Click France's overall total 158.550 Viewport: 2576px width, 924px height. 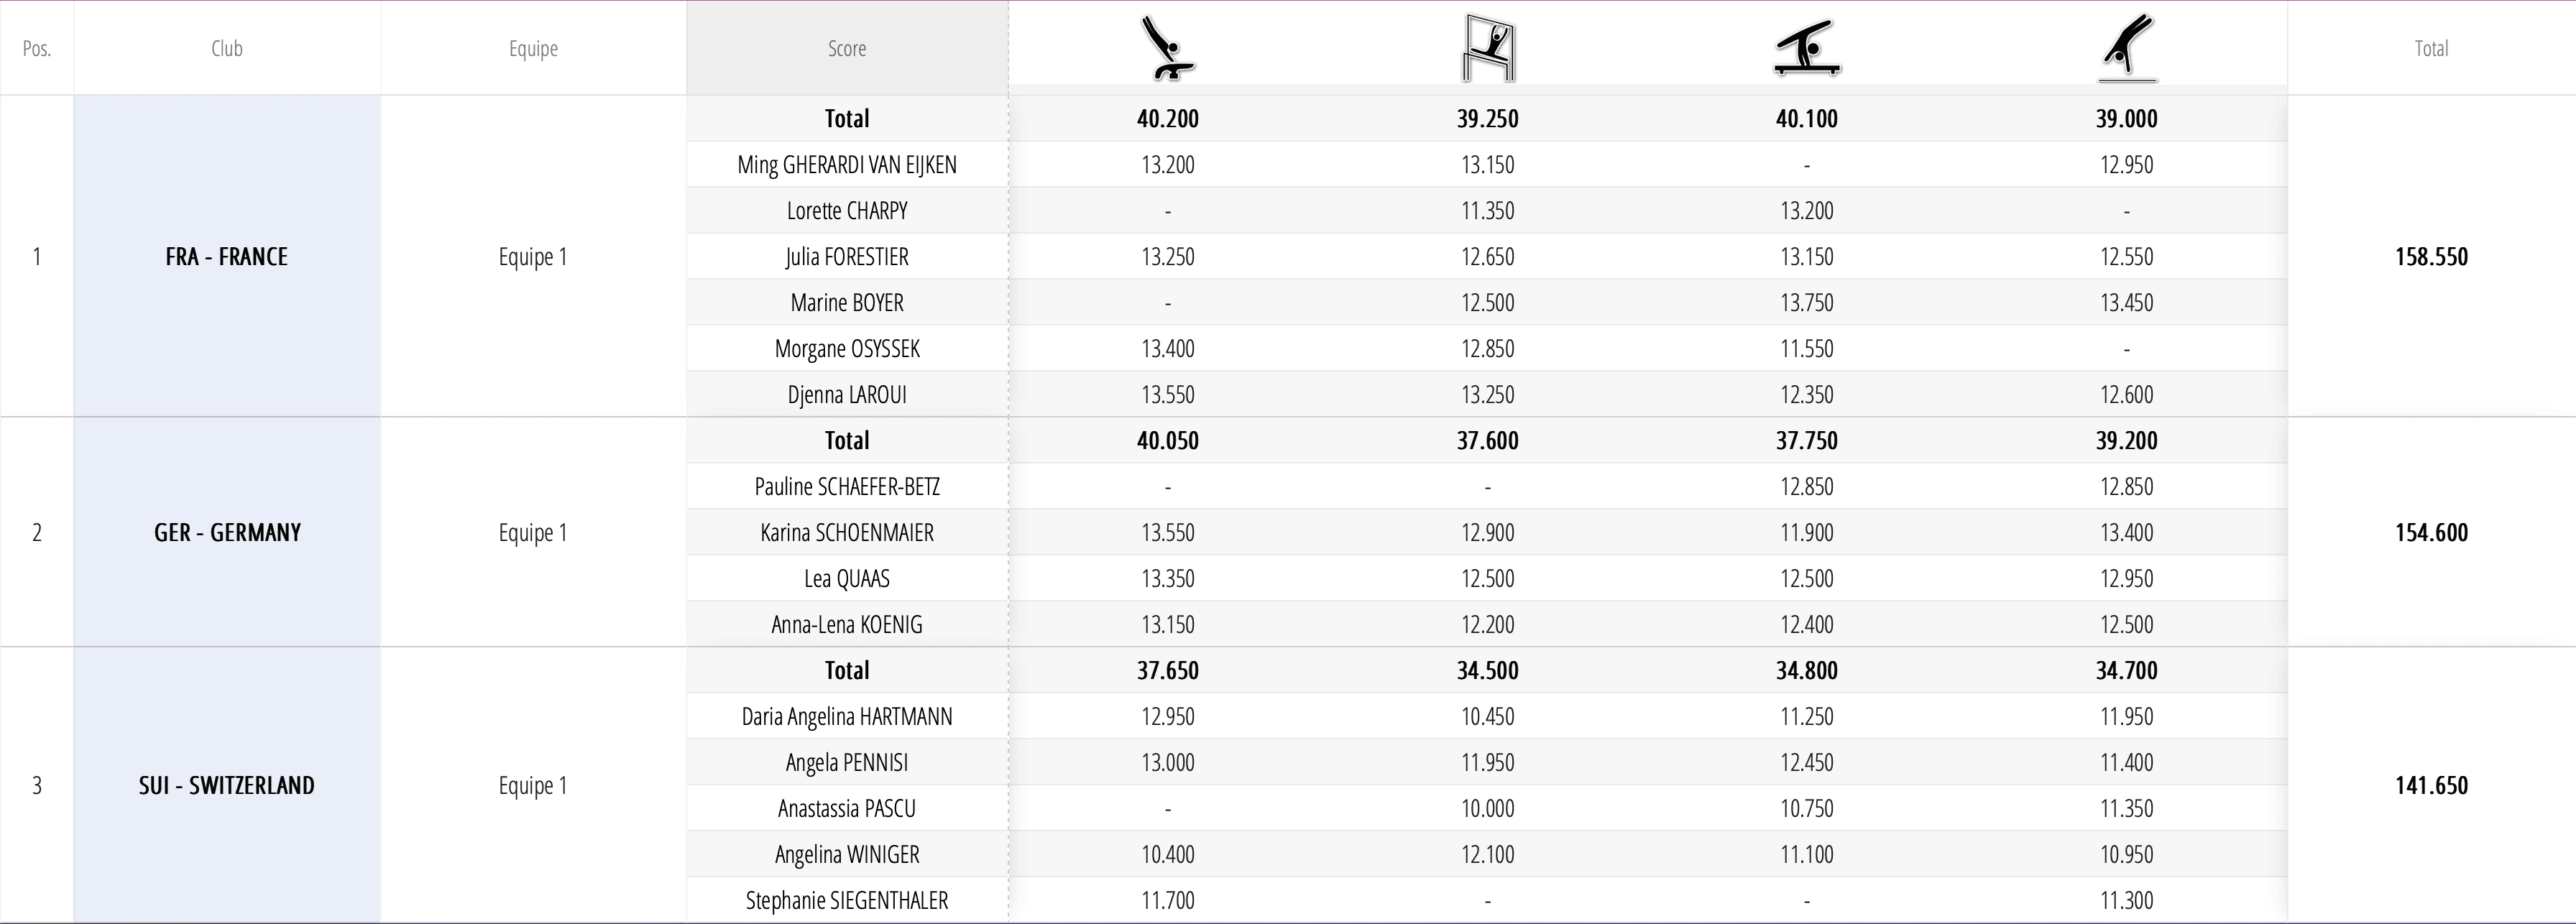coord(2430,256)
